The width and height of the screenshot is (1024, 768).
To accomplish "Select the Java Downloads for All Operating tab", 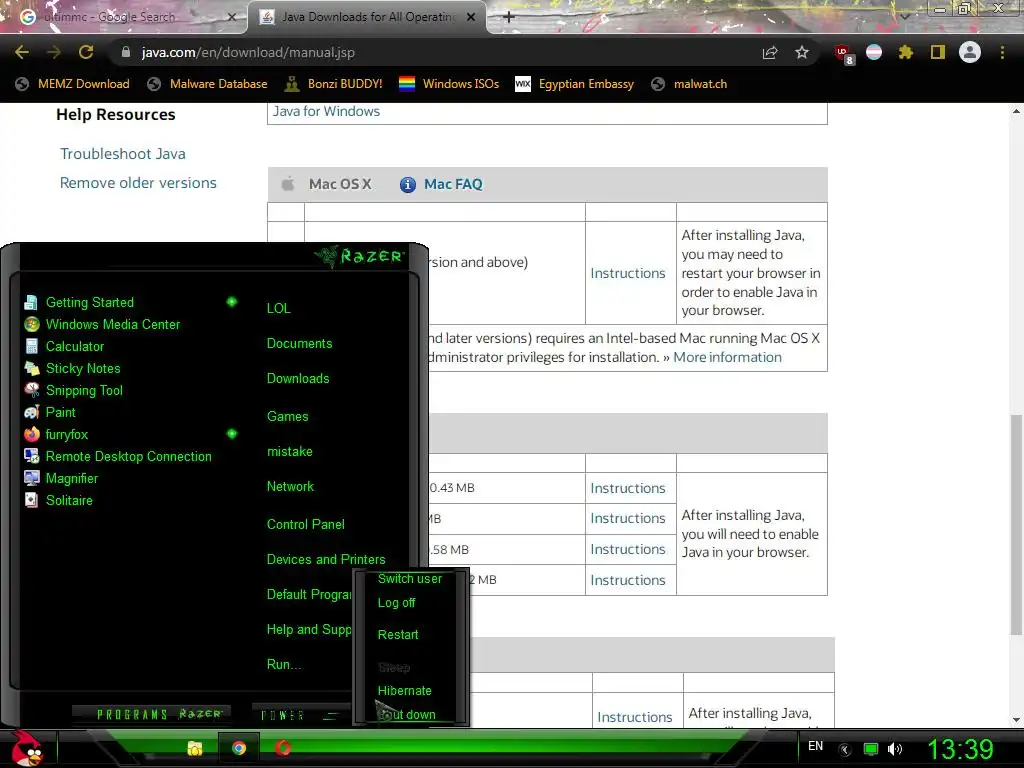I will pyautogui.click(x=367, y=17).
